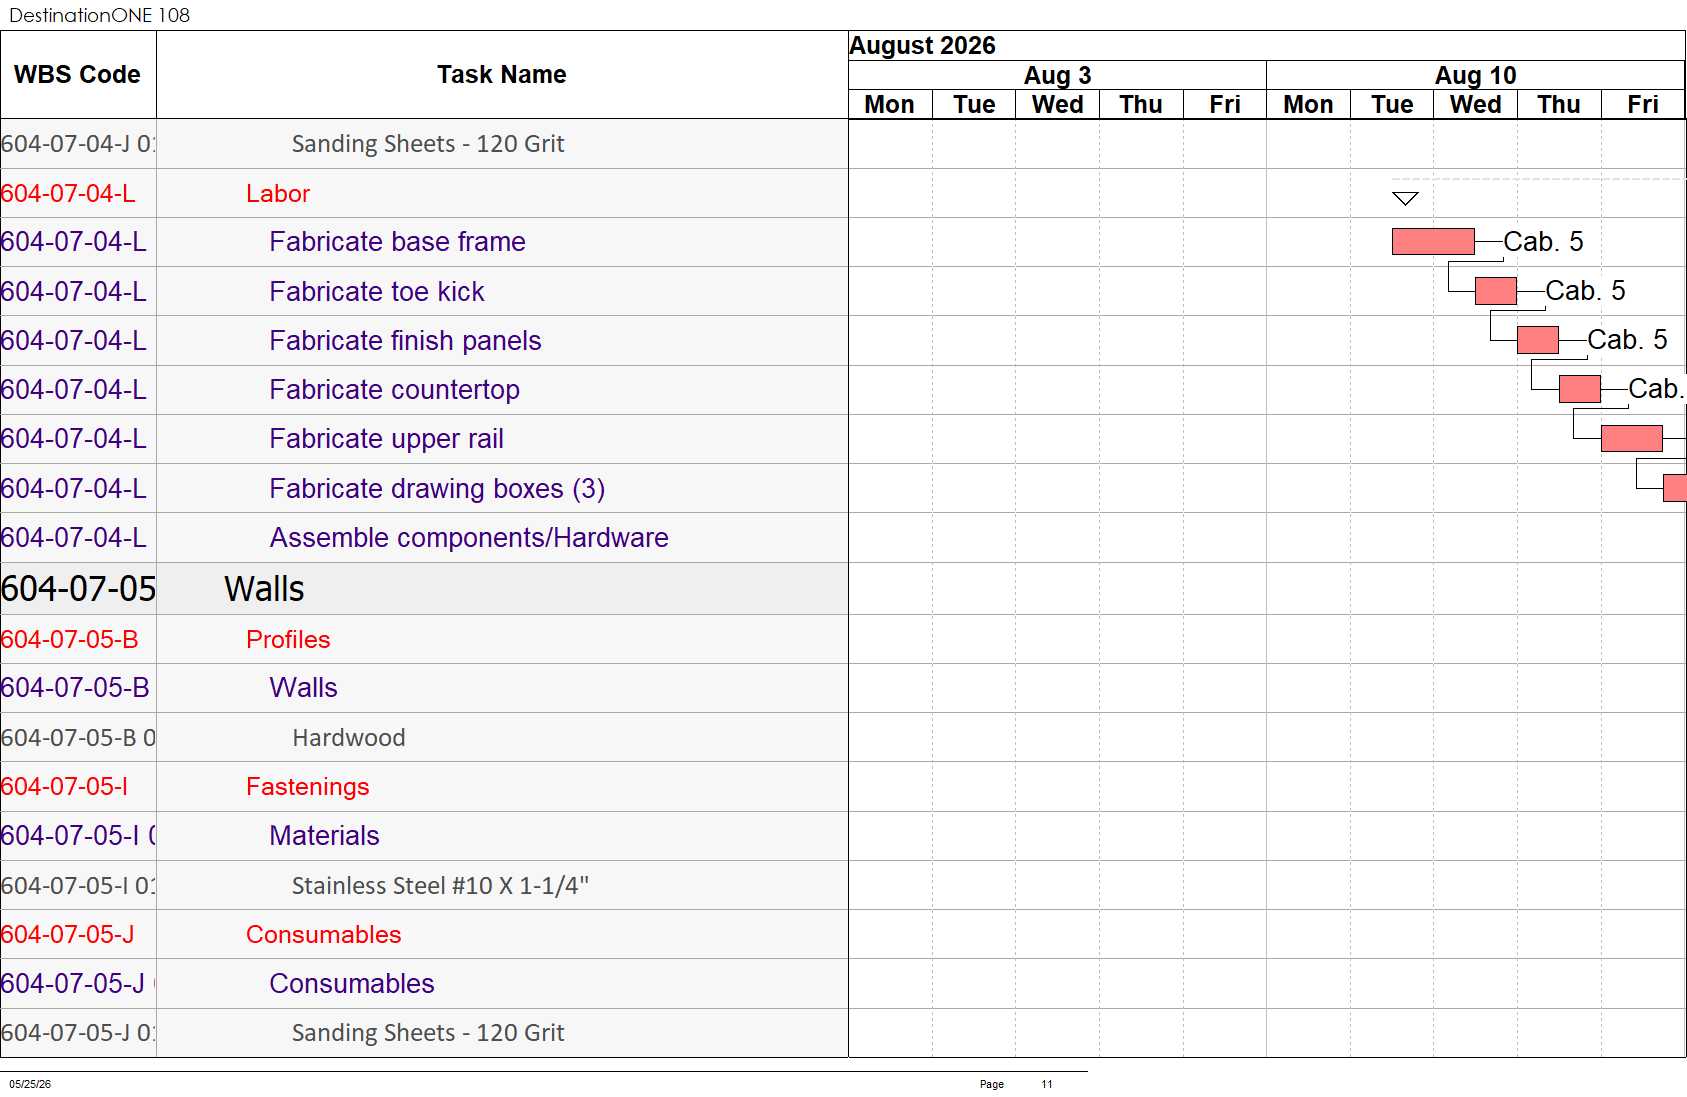Select the Profiles group row
The image size is (1687, 1097).
point(424,639)
